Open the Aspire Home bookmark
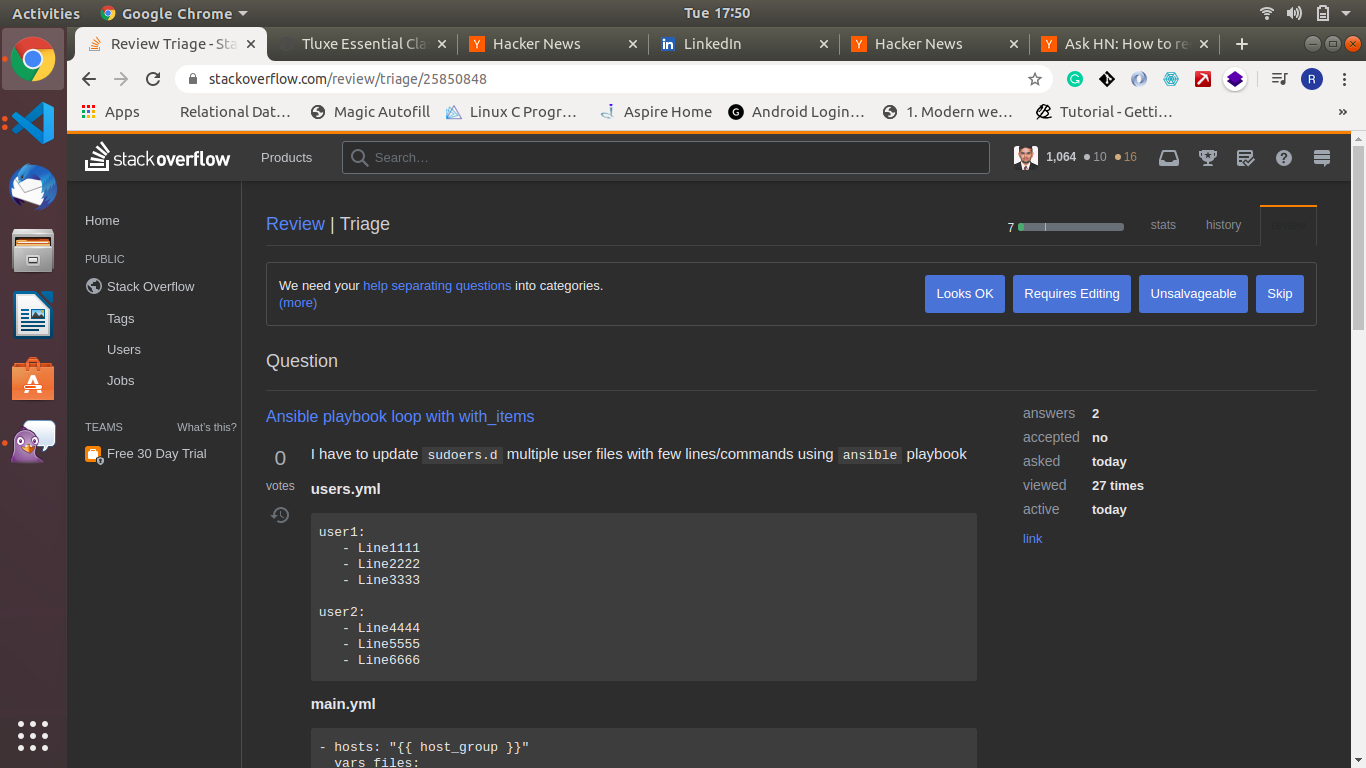The height and width of the screenshot is (768, 1366). point(656,112)
